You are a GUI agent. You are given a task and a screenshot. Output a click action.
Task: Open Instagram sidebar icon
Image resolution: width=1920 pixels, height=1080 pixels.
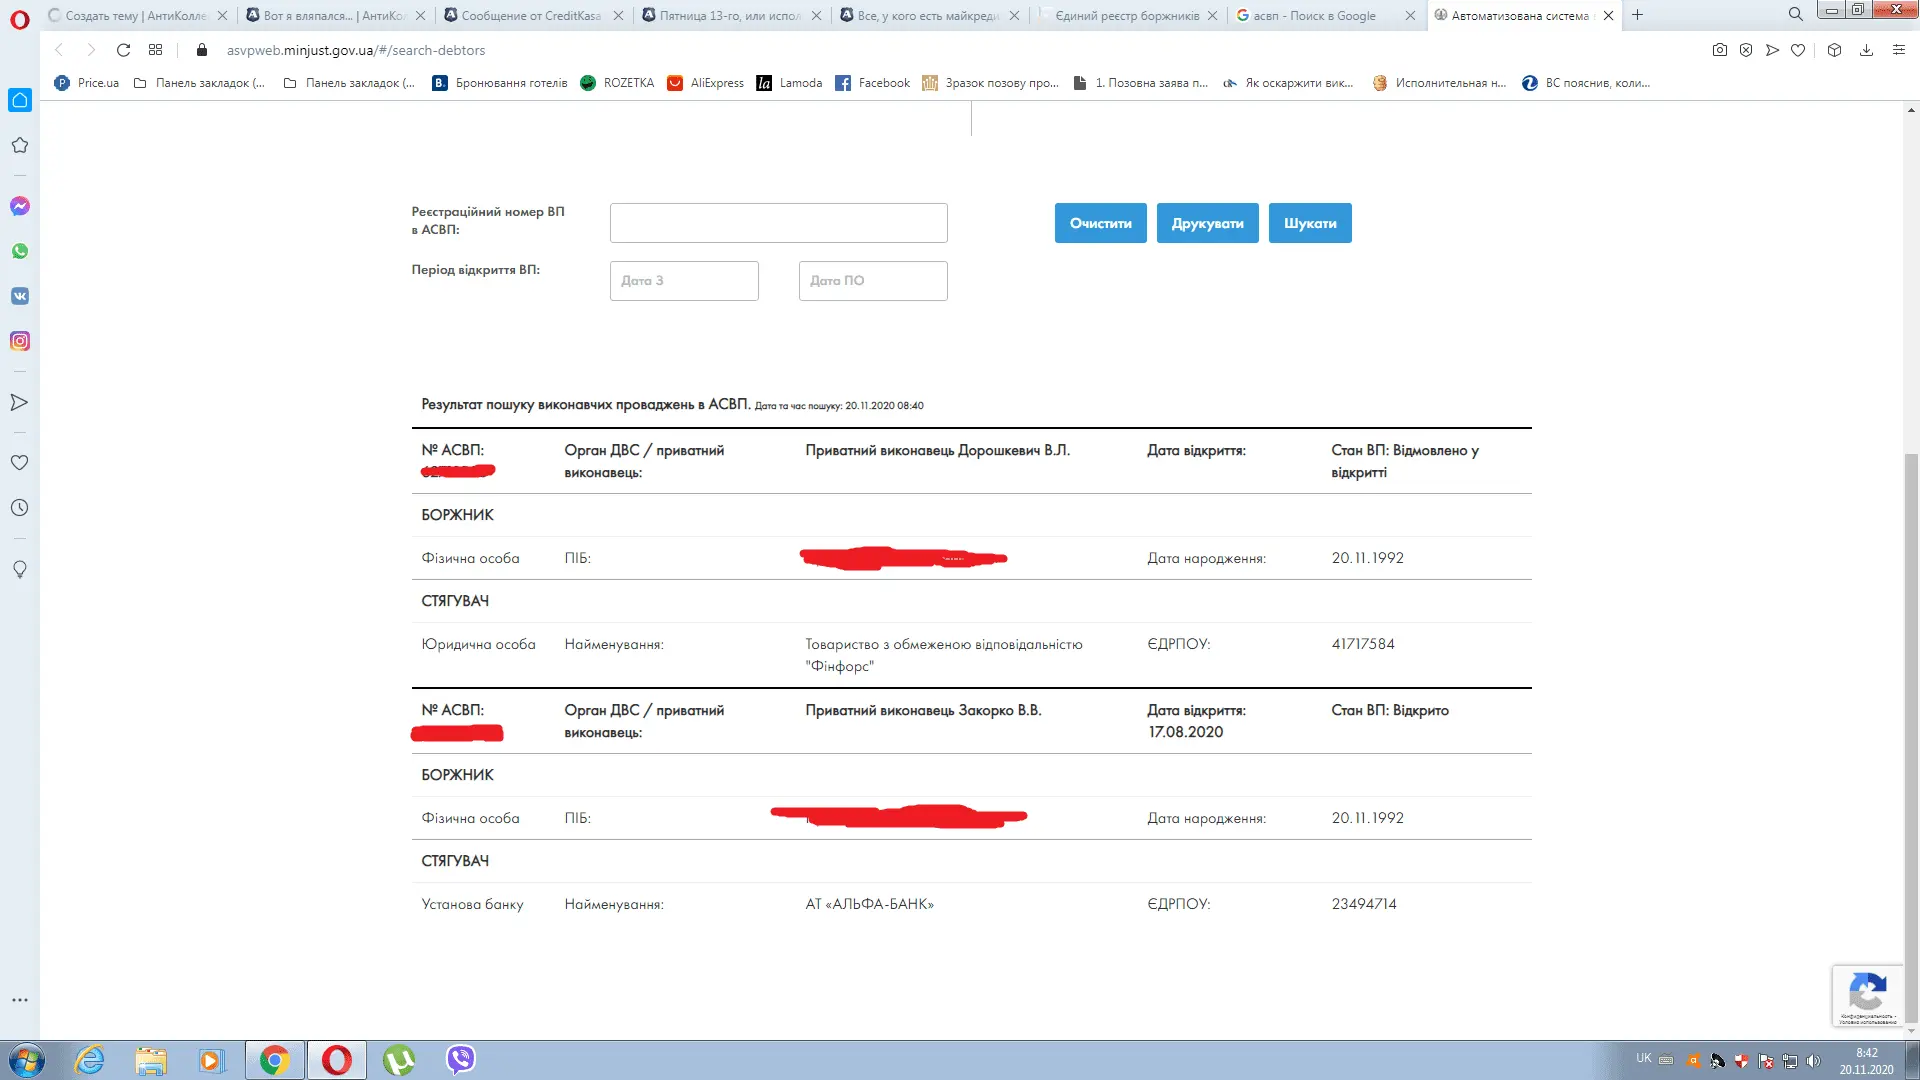20,341
